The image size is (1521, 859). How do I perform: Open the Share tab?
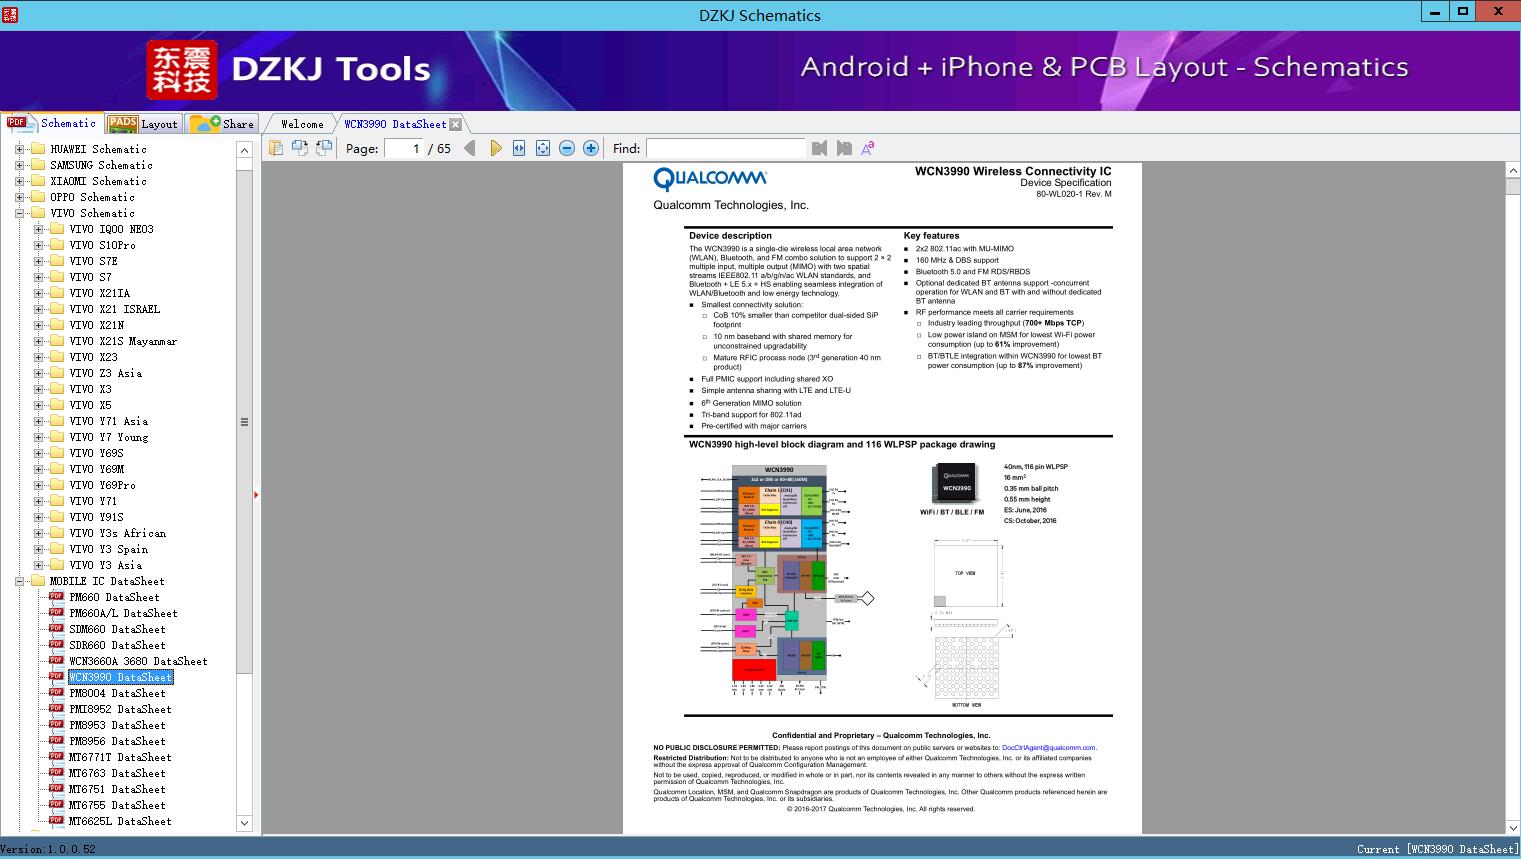pos(222,123)
